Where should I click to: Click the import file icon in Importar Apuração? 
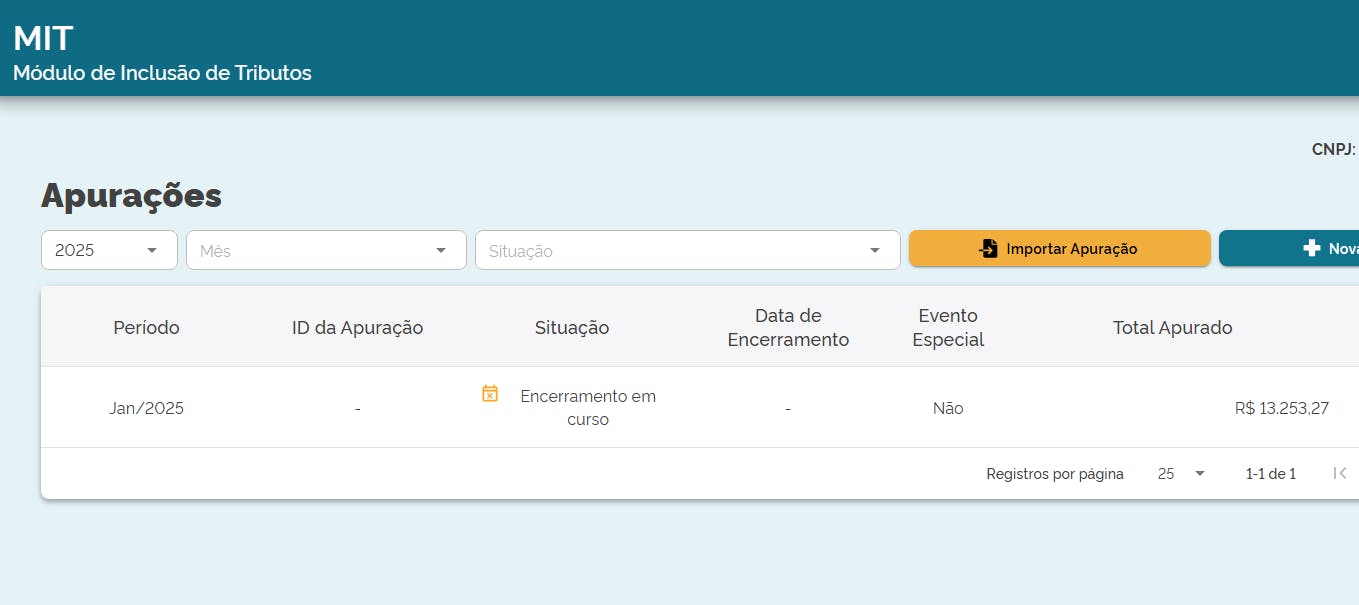coord(988,248)
